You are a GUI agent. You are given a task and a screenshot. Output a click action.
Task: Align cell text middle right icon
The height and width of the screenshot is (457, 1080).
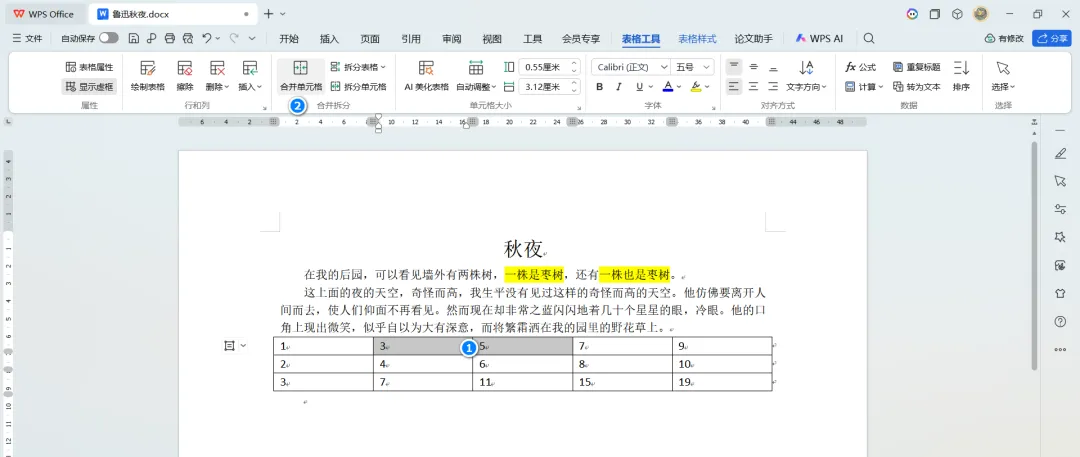pyautogui.click(x=773, y=87)
